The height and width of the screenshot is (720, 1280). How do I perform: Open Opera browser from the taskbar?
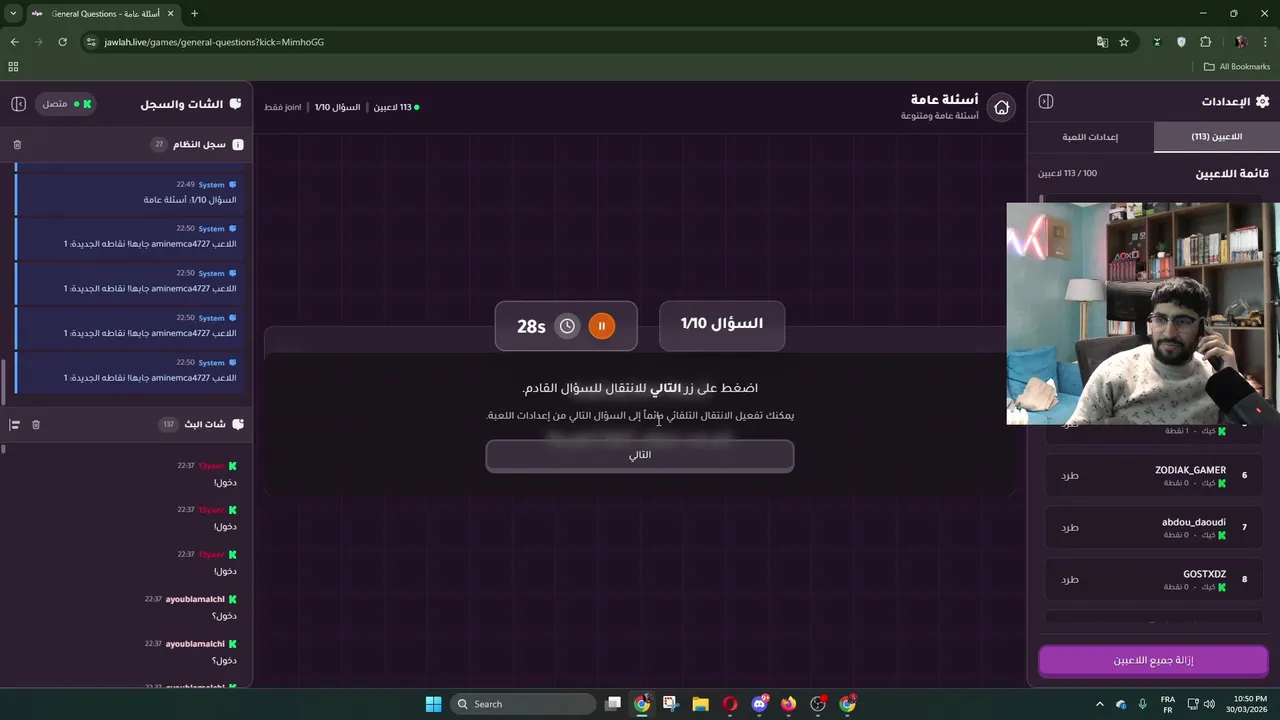(730, 704)
